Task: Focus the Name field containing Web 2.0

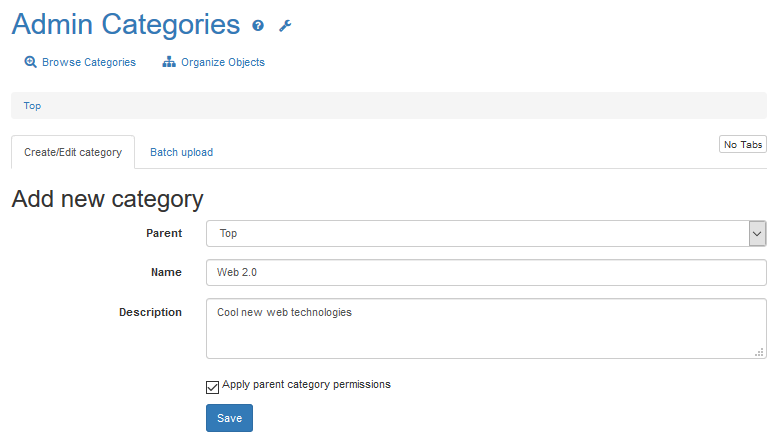Action: click(x=486, y=272)
